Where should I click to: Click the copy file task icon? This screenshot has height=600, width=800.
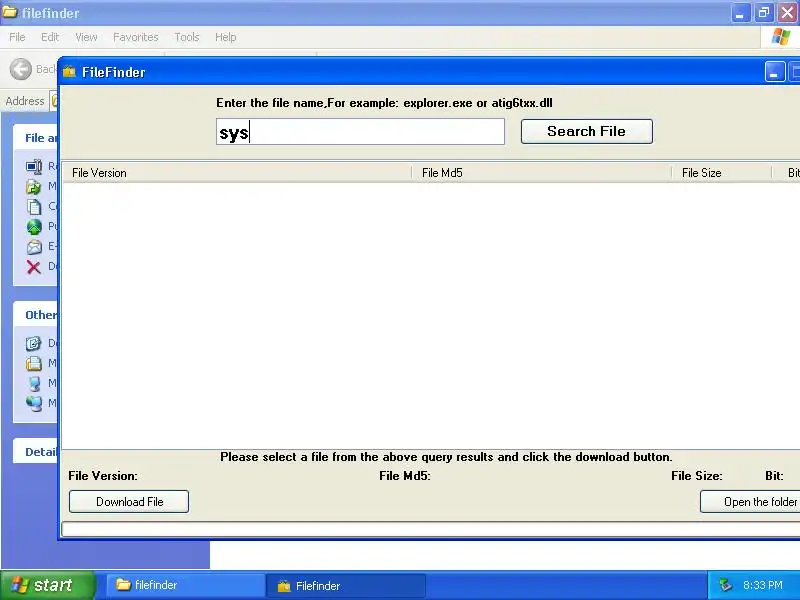(x=34, y=207)
